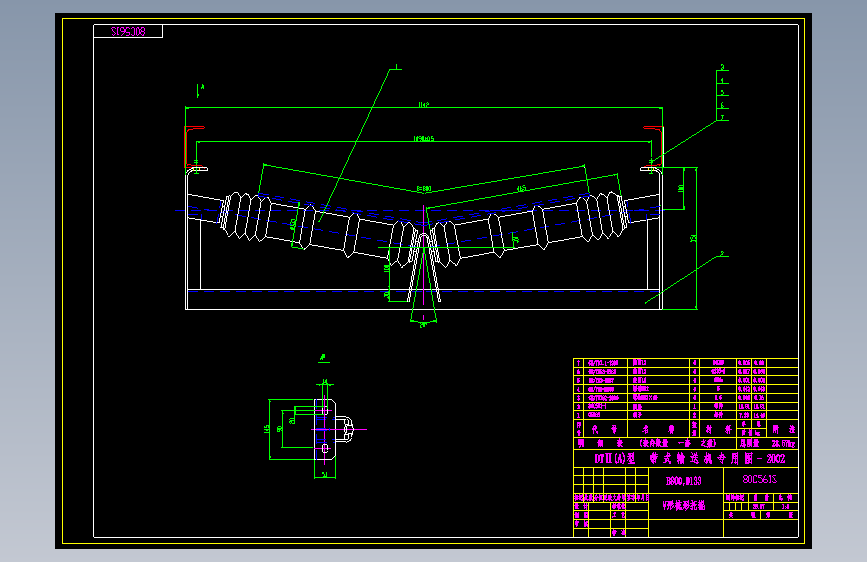Click part callout balloon 1 above the rollers

tap(396, 66)
